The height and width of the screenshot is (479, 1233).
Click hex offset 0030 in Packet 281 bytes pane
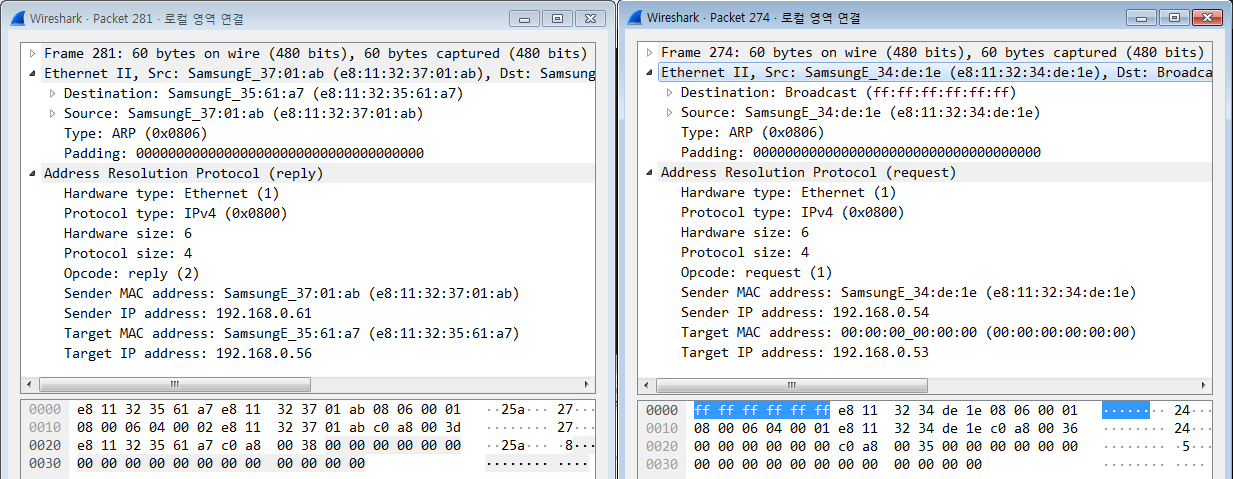click(x=46, y=464)
